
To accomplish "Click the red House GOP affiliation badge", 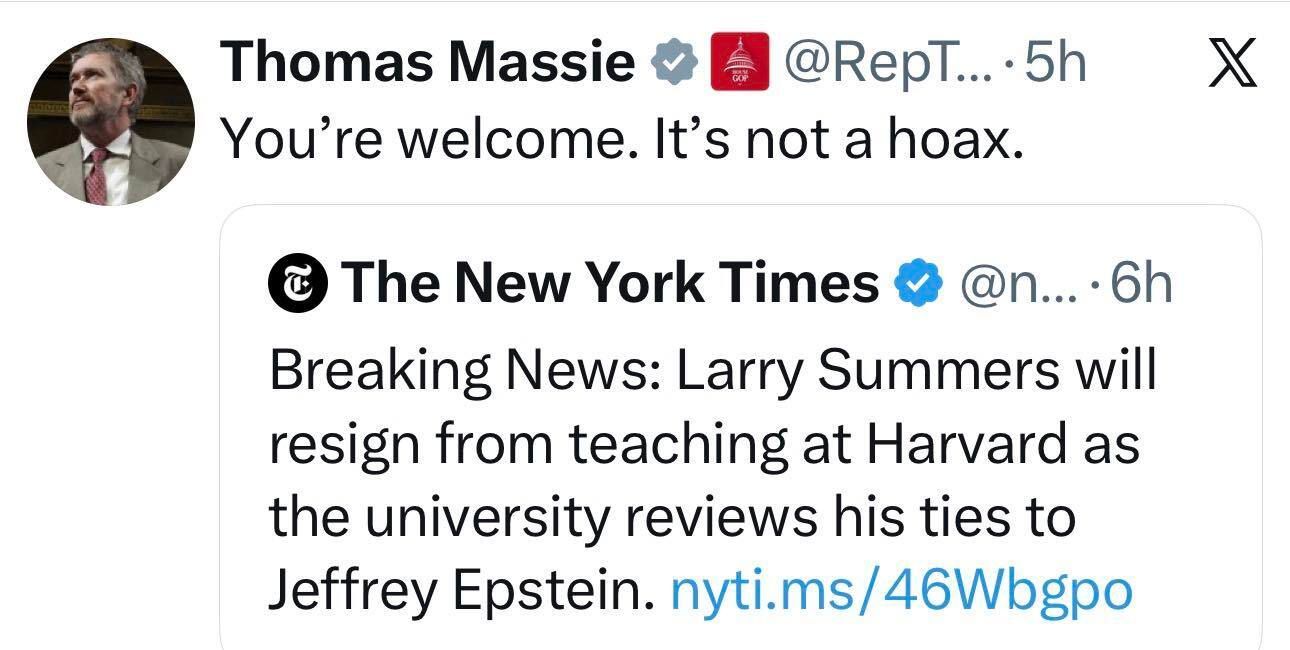I will [x=739, y=63].
